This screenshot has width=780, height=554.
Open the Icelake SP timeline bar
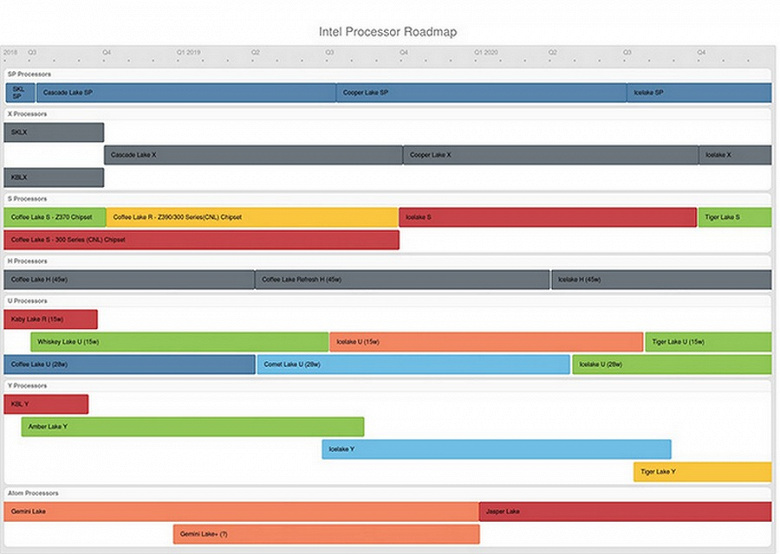[699, 93]
